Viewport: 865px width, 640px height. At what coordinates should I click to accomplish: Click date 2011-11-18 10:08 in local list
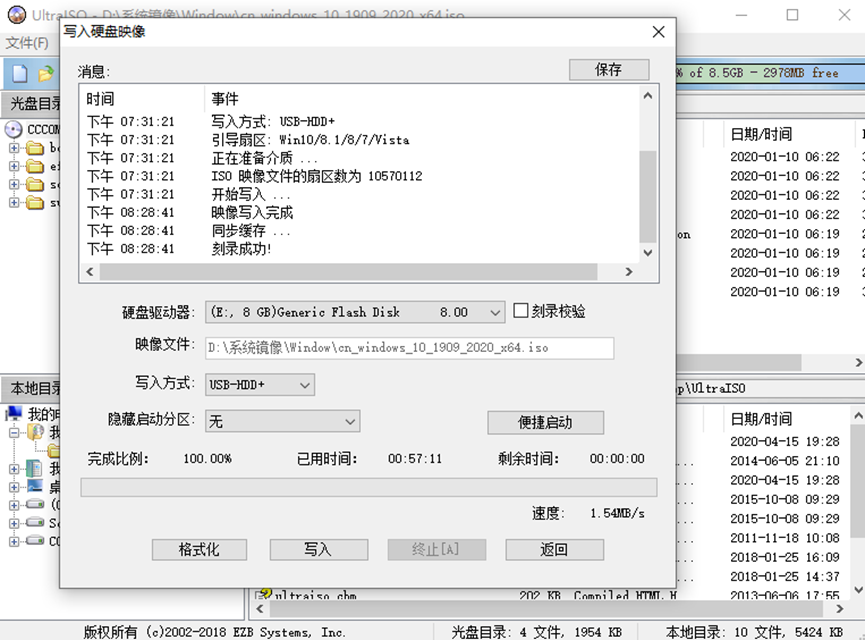click(x=784, y=538)
